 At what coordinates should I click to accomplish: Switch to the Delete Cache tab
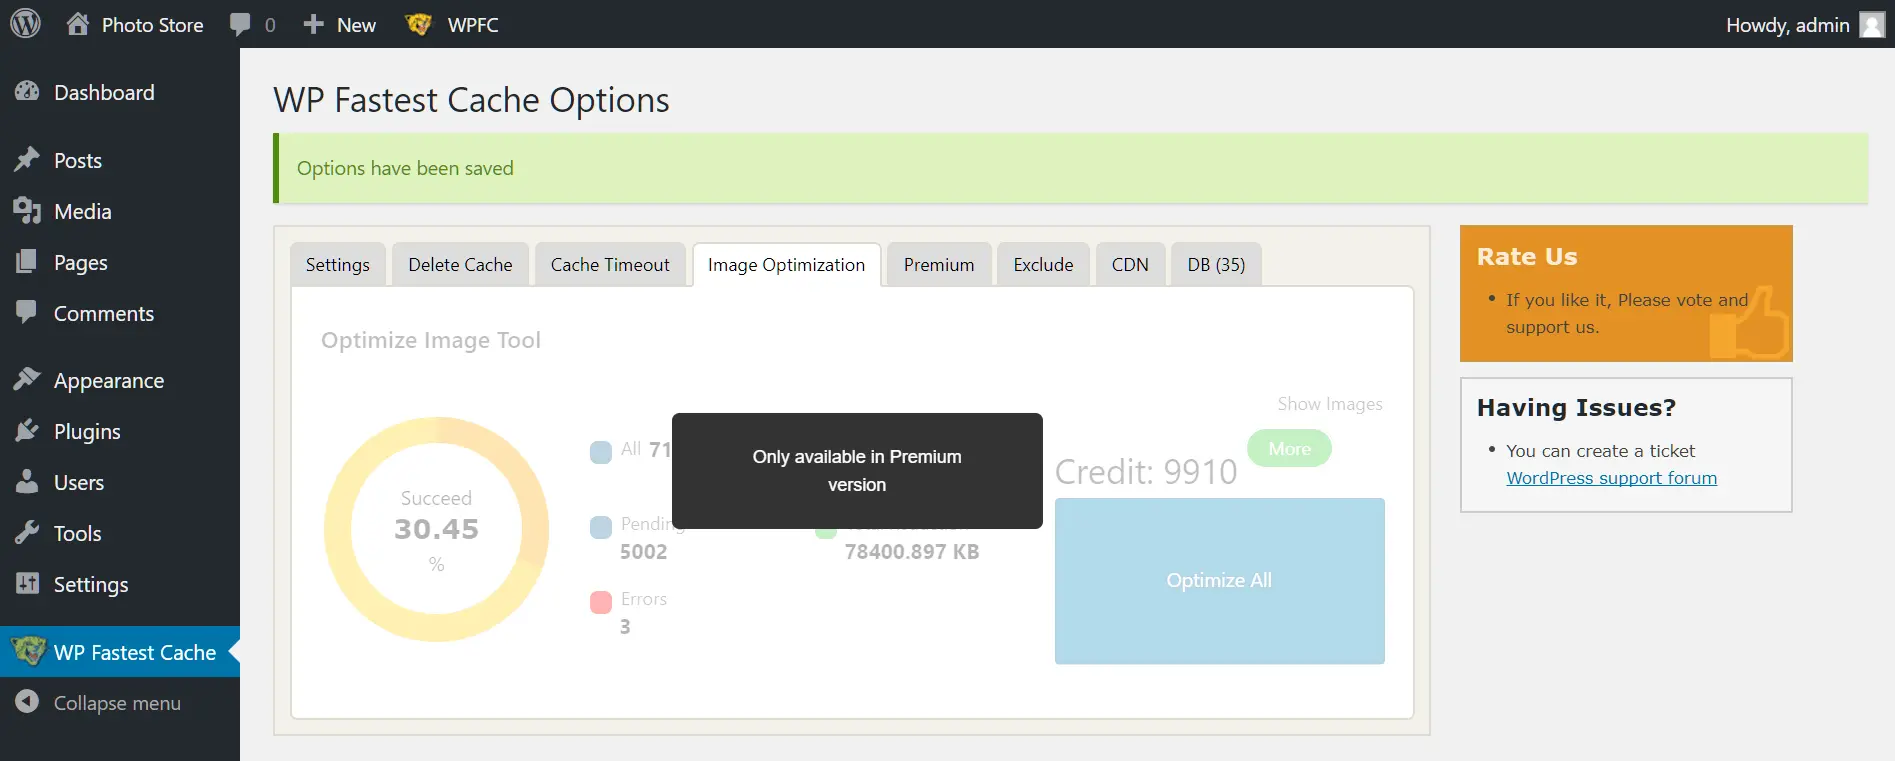click(460, 265)
